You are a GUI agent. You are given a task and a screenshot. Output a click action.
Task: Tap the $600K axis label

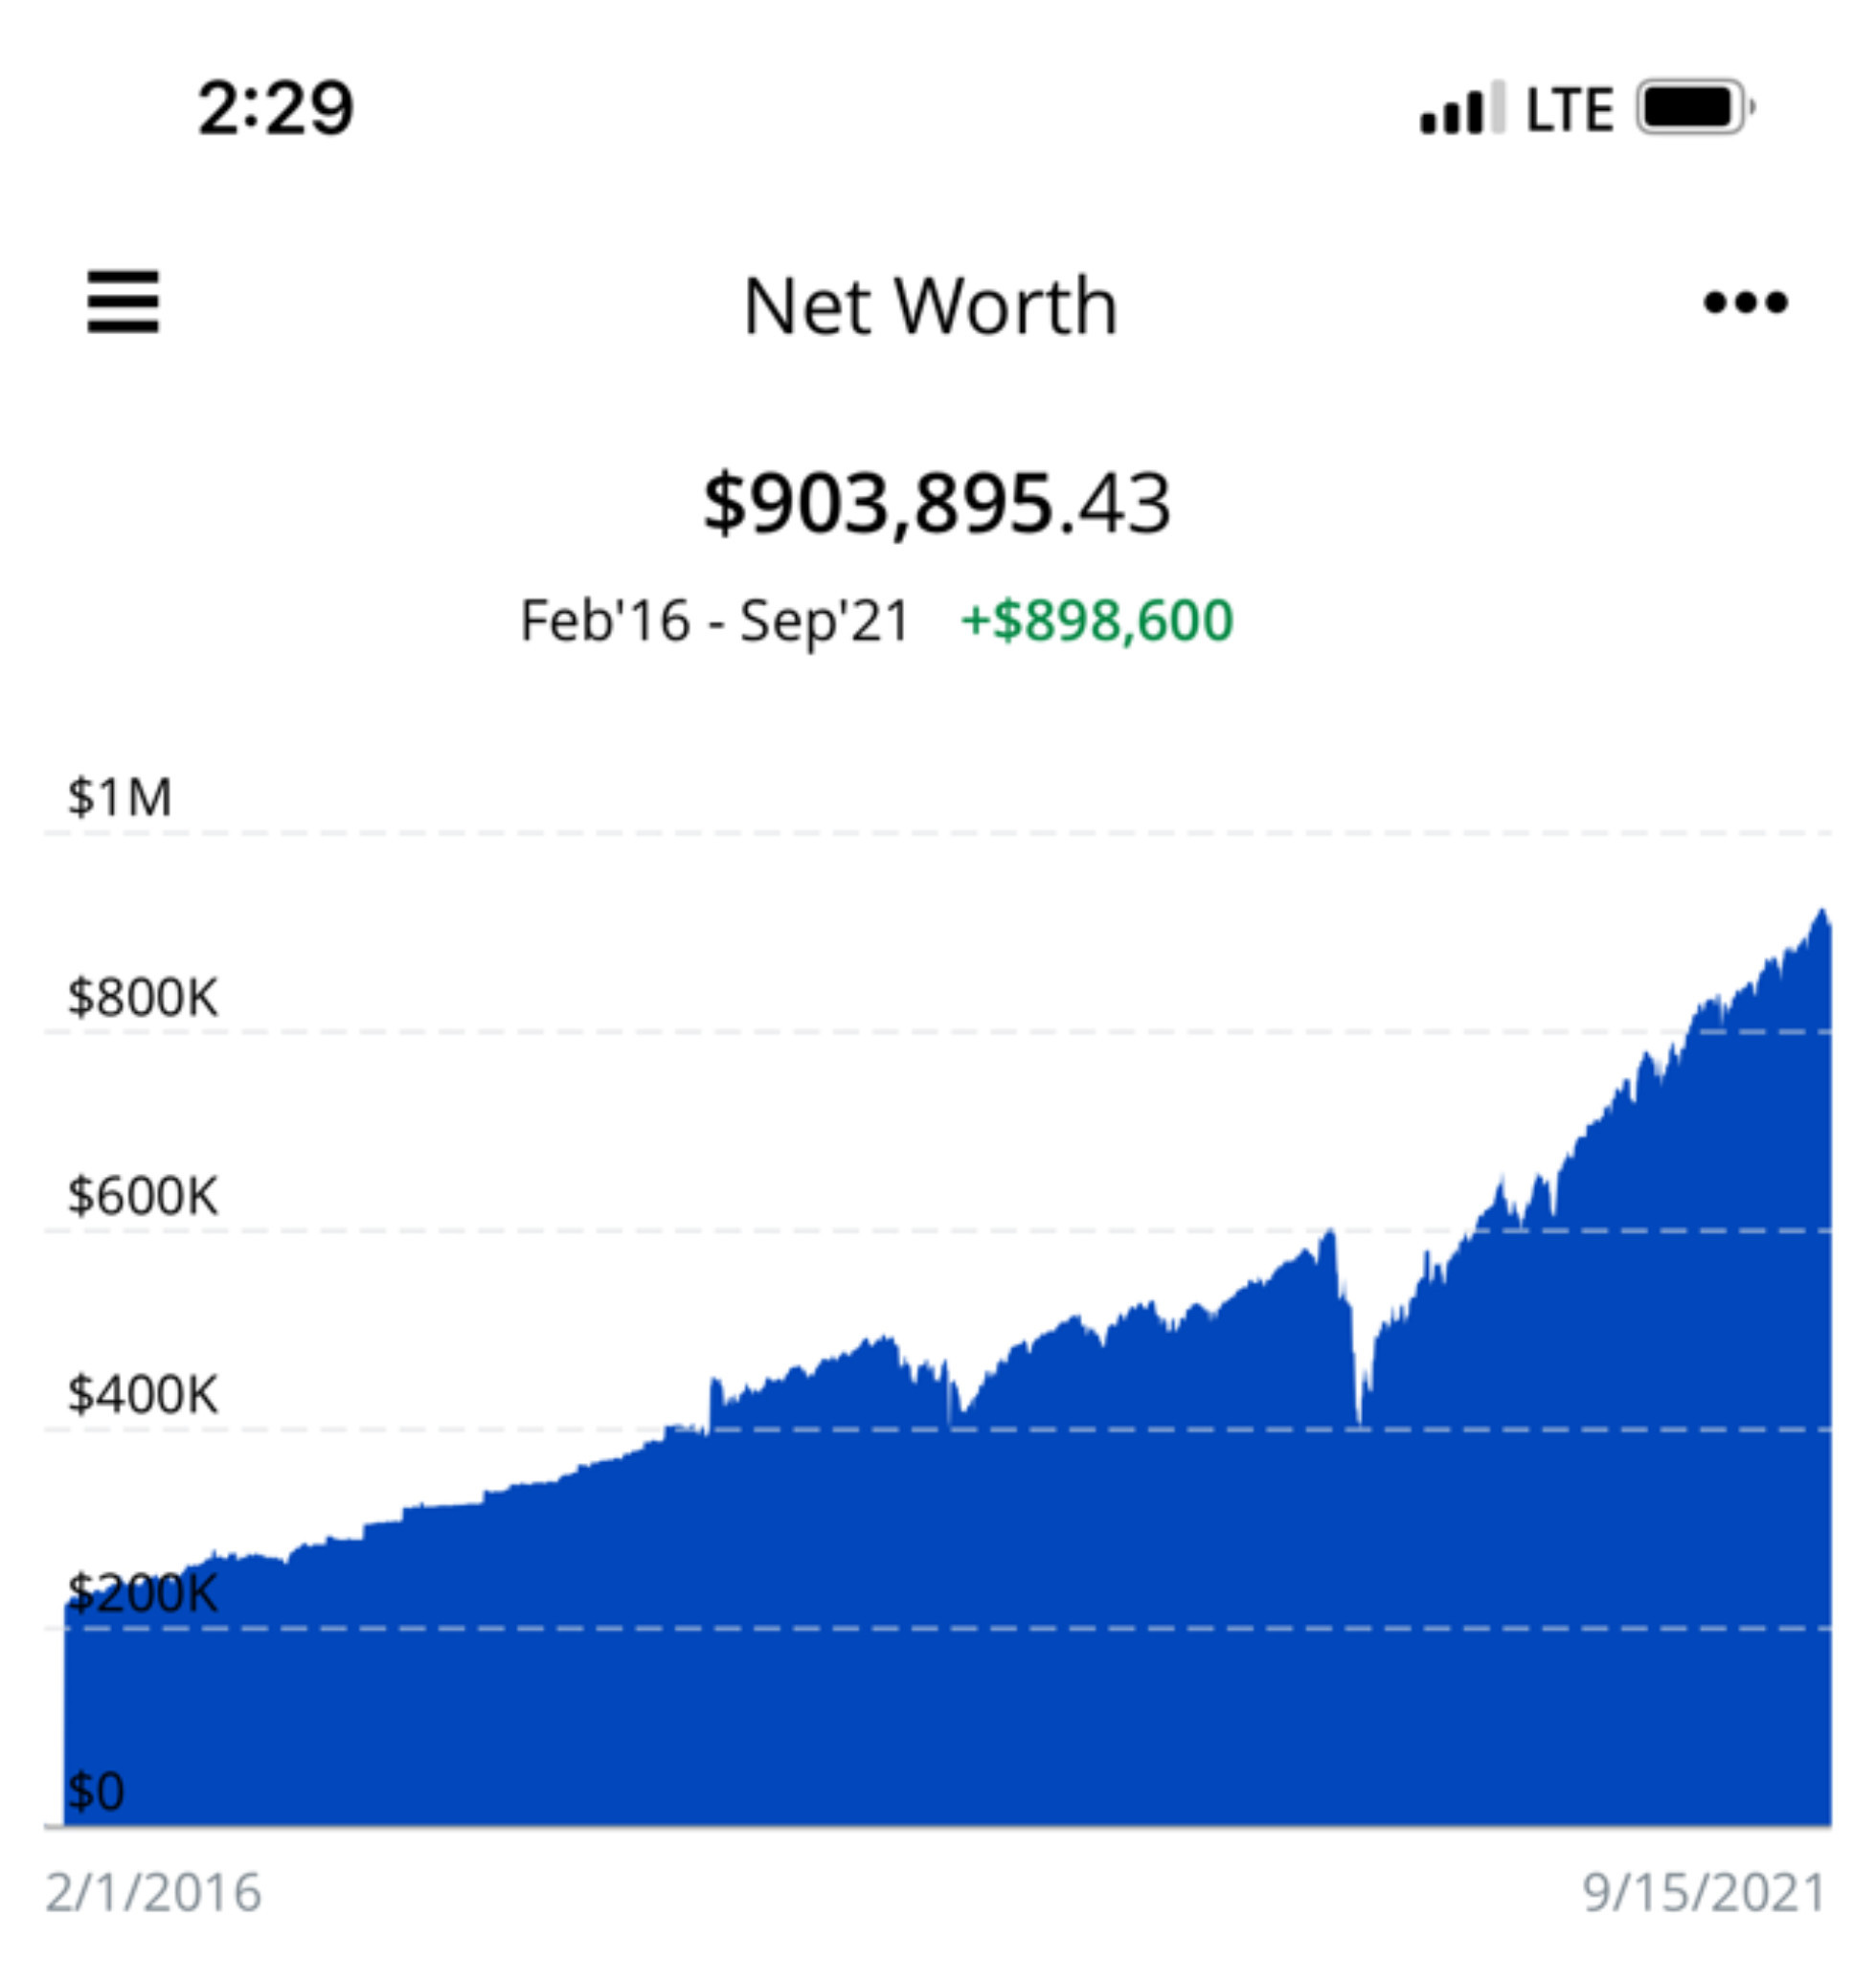142,1196
